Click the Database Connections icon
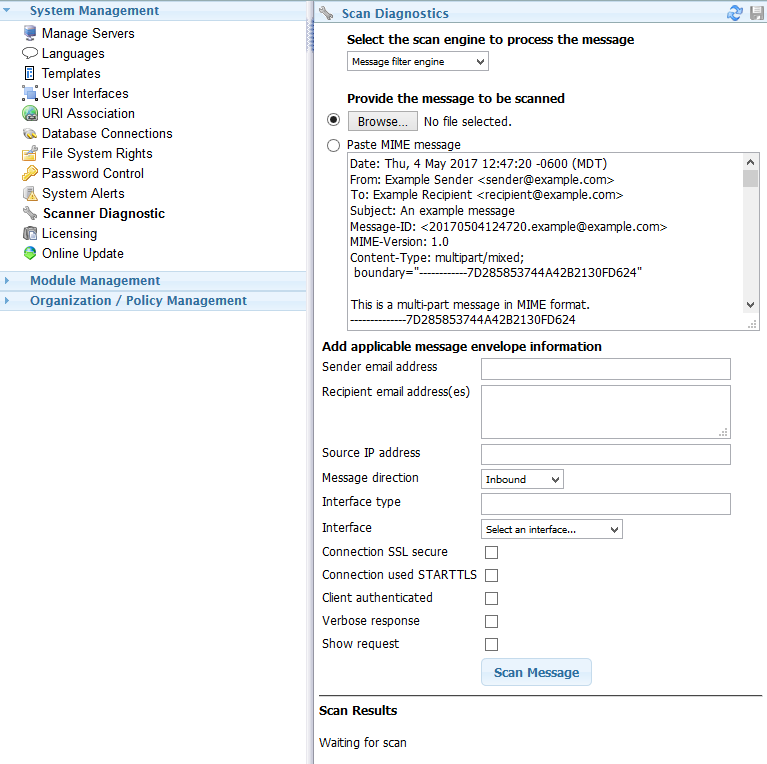Viewport: 767px width, 764px height. tap(30, 133)
